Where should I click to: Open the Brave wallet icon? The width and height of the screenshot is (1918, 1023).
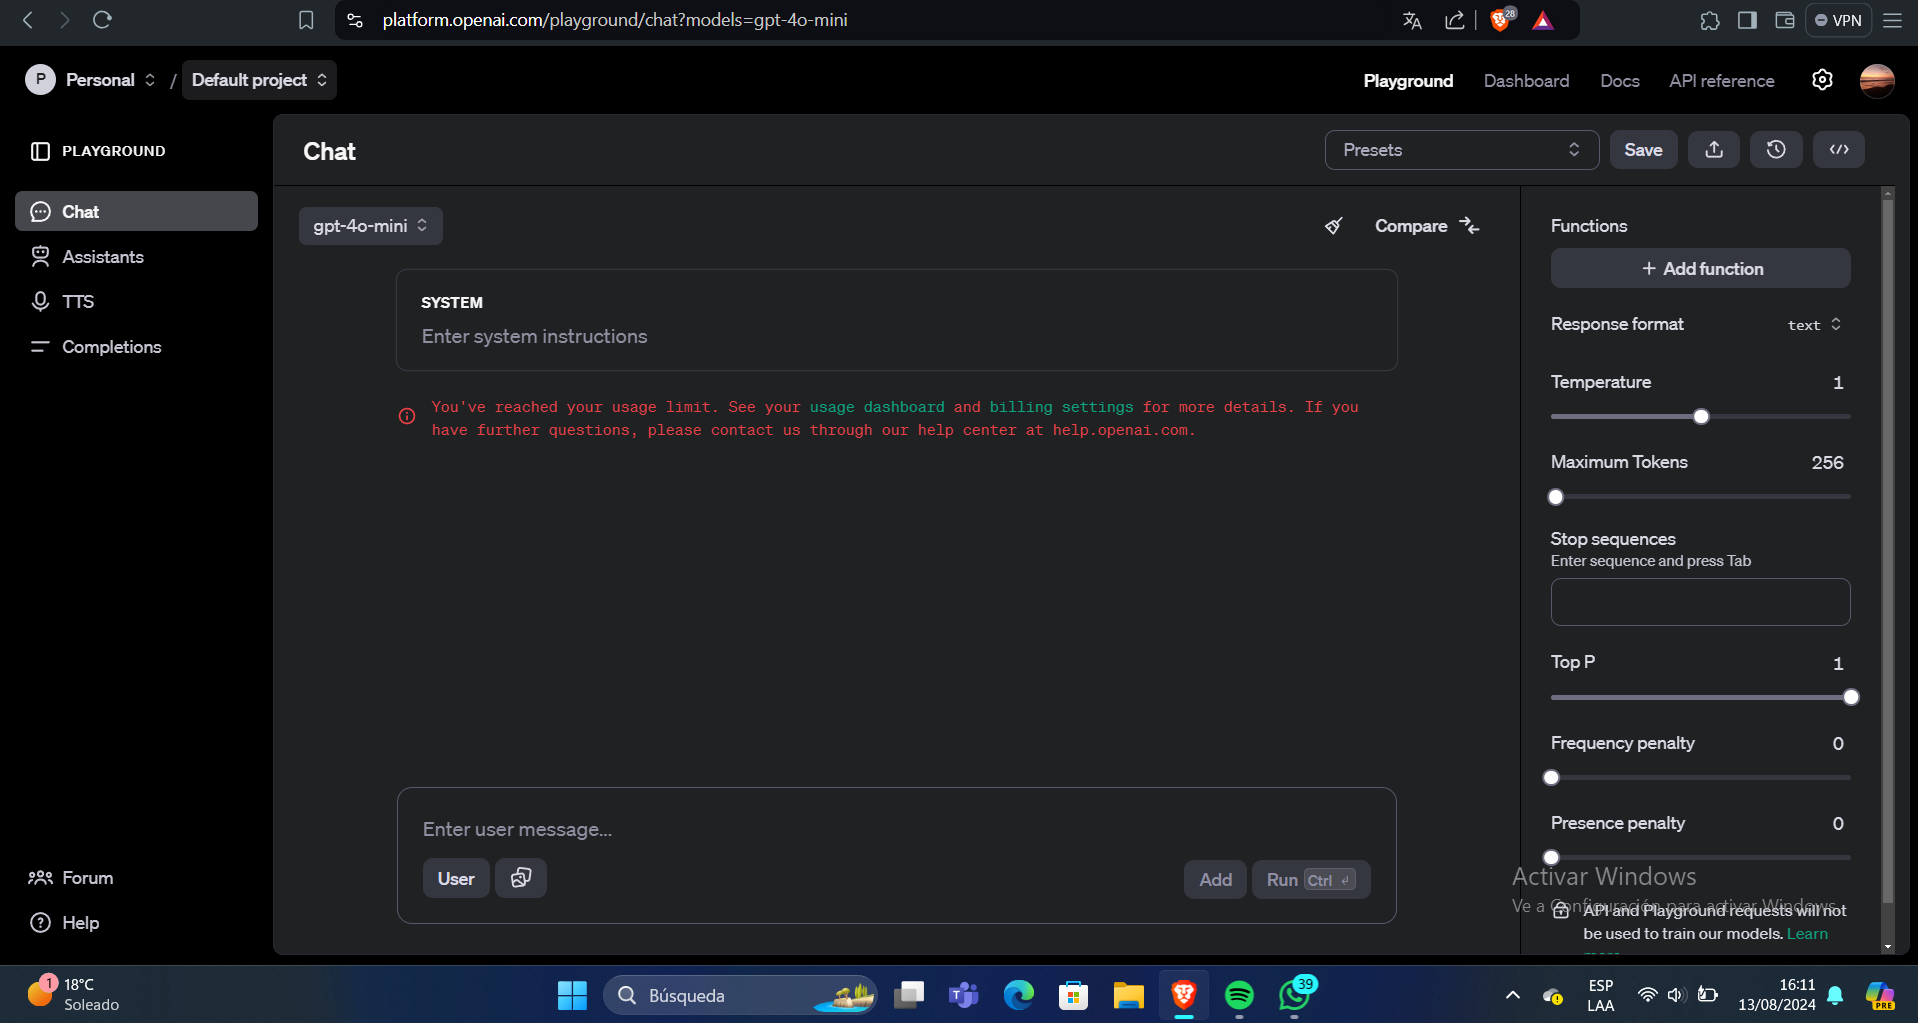coord(1785,20)
